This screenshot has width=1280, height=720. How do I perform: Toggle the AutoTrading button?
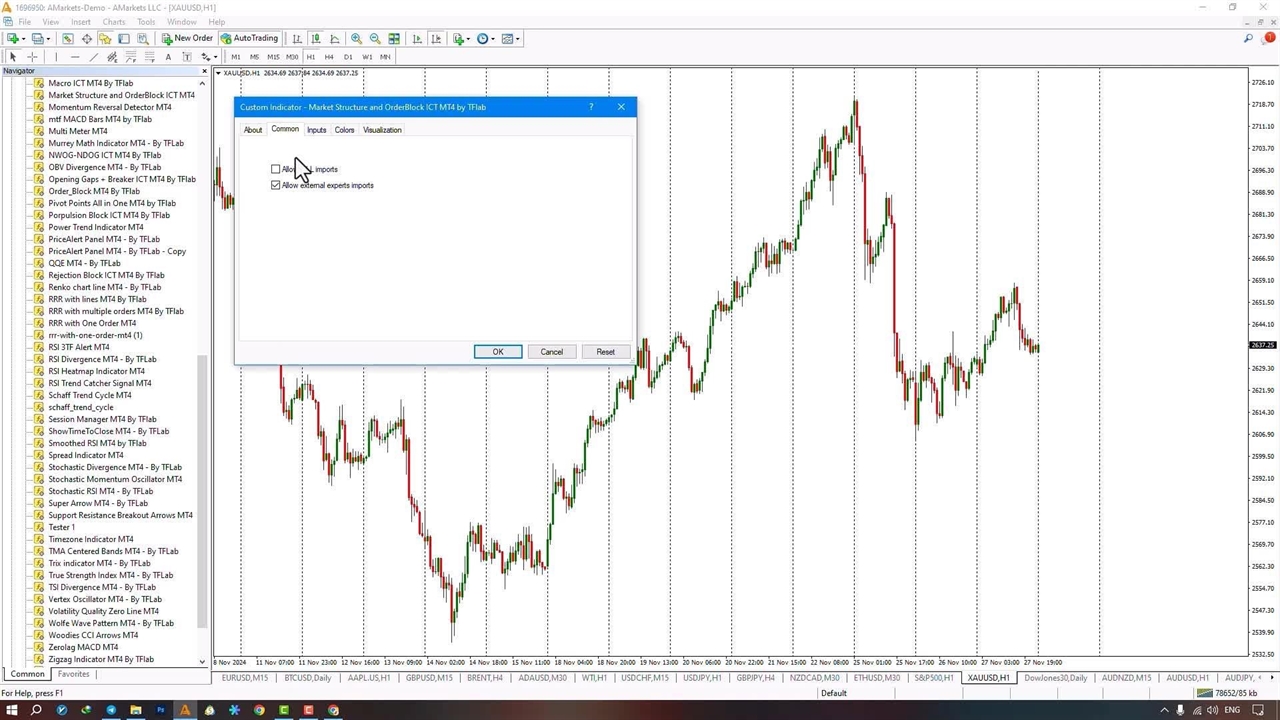tap(249, 39)
